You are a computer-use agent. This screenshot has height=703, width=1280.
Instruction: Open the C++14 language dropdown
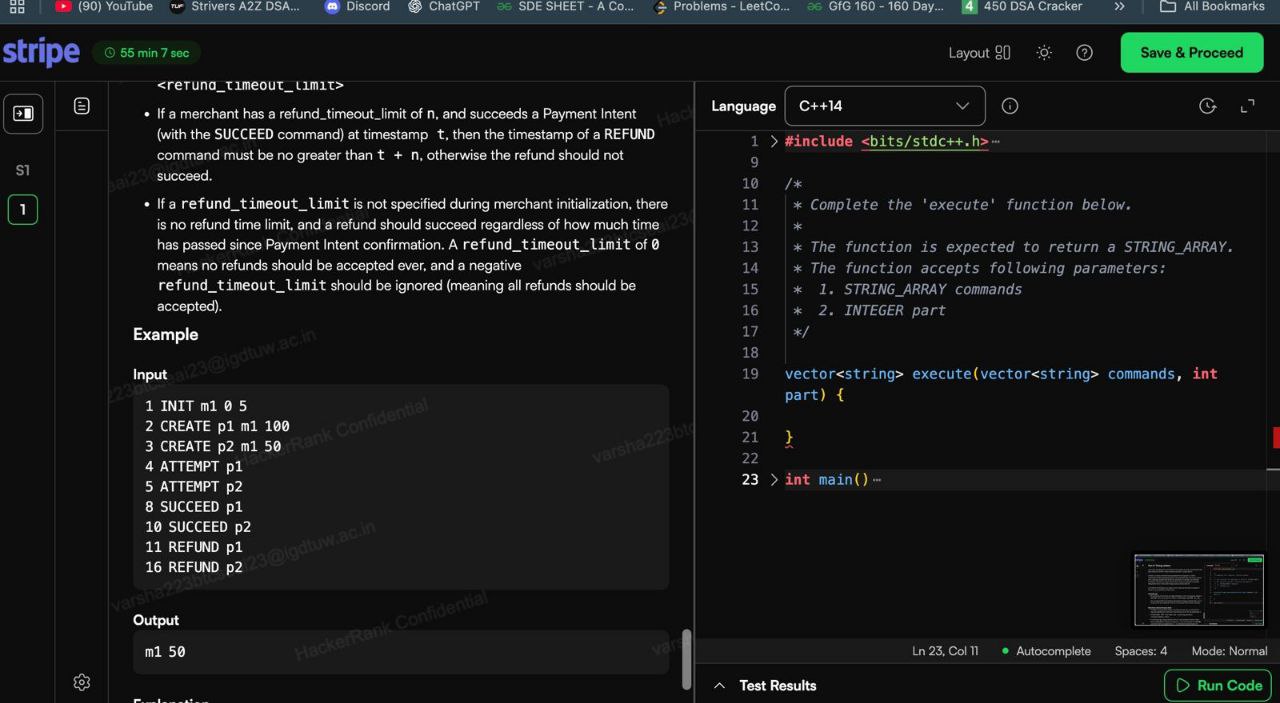(884, 106)
